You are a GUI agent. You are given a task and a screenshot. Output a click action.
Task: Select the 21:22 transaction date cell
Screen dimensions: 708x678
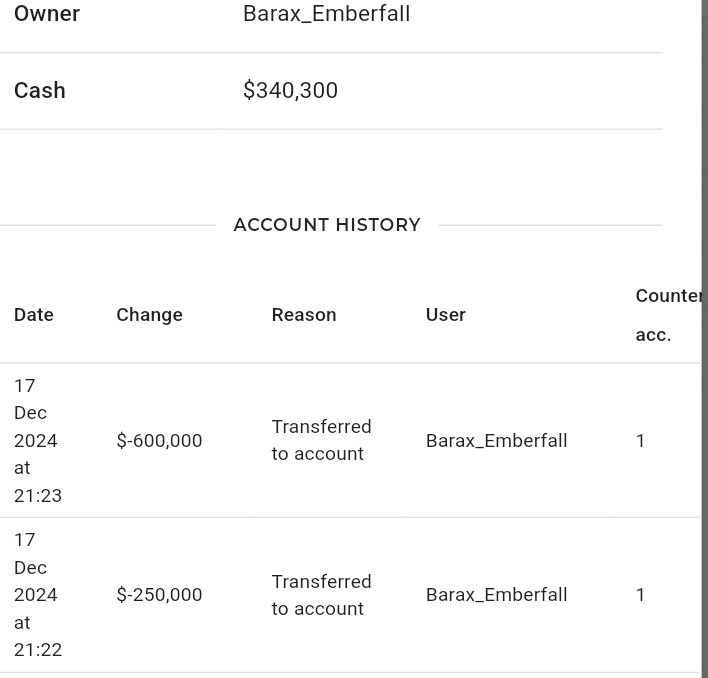tap(38, 595)
